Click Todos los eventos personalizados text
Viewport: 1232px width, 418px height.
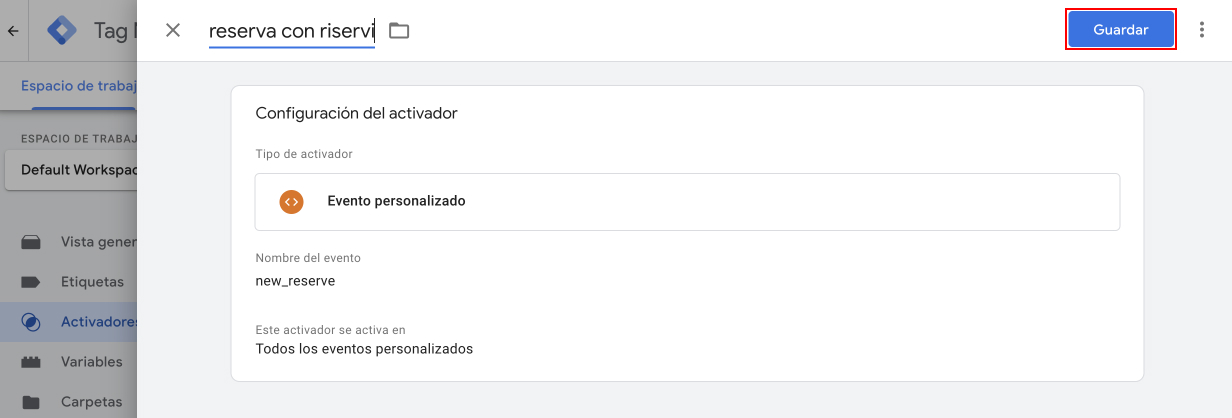[364, 349]
